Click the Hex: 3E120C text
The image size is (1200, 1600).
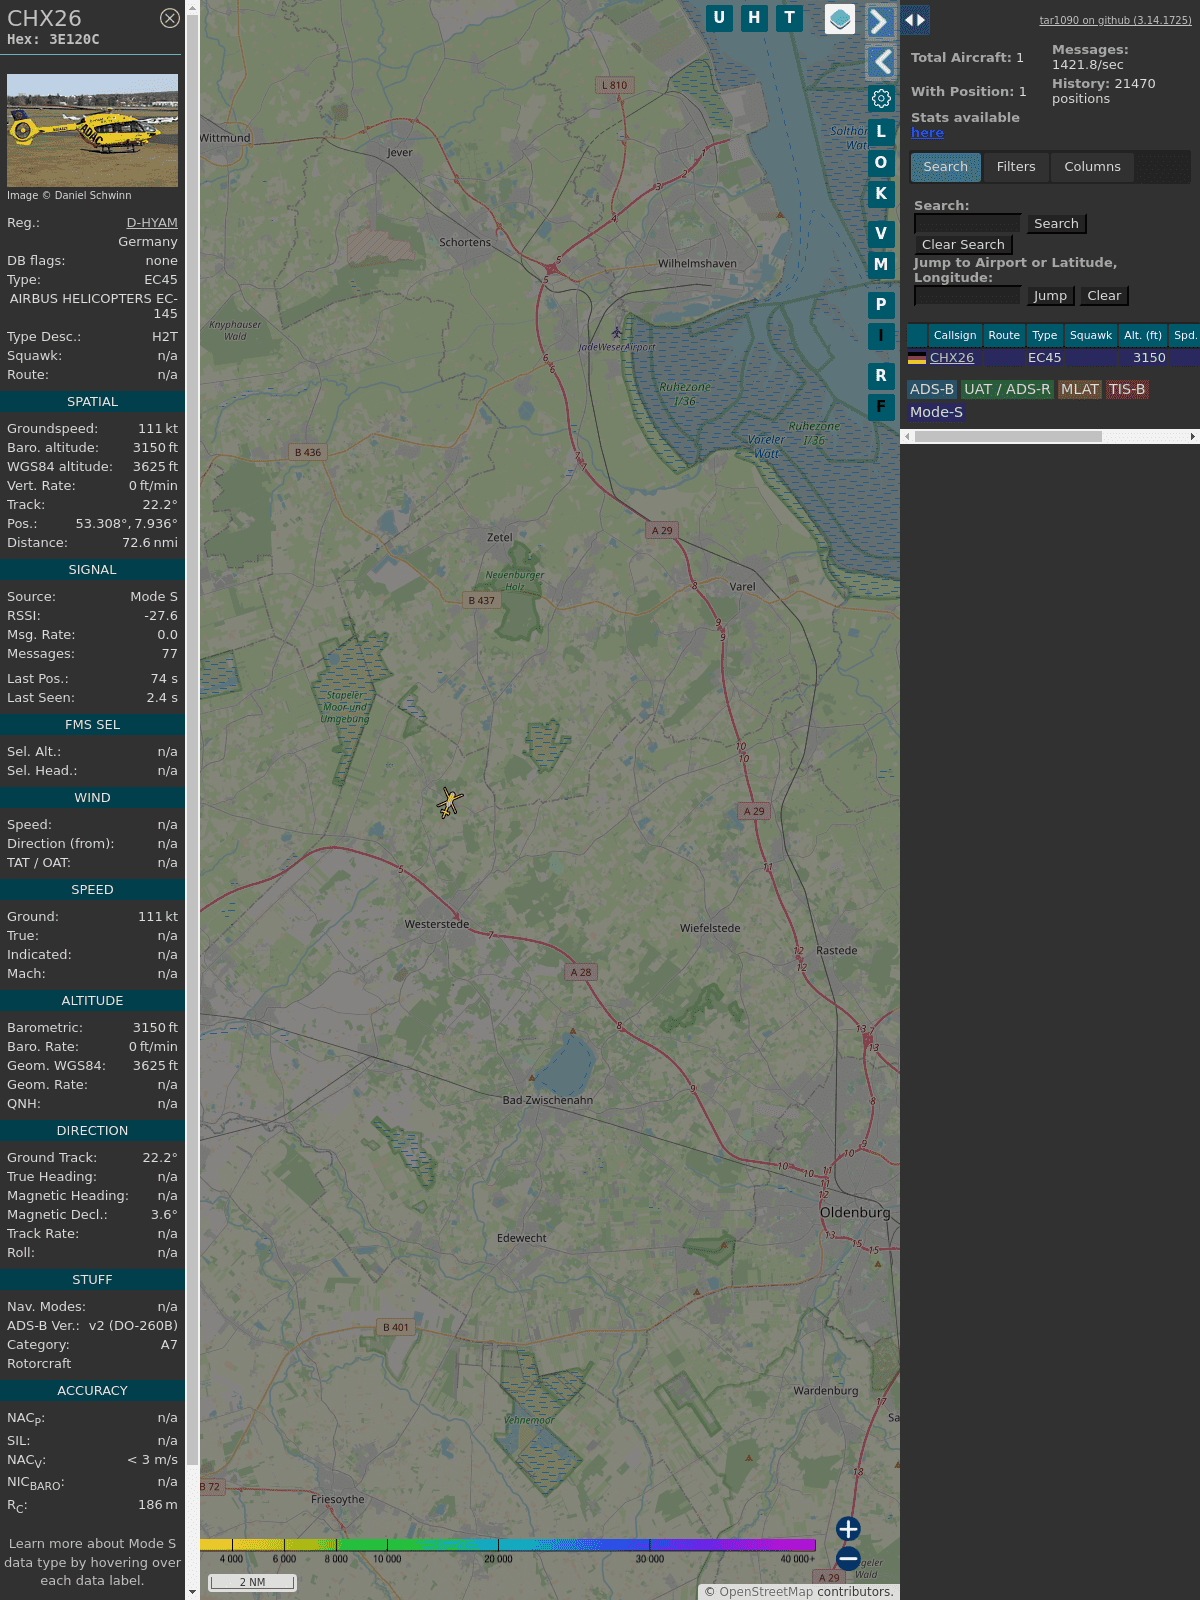[53, 39]
